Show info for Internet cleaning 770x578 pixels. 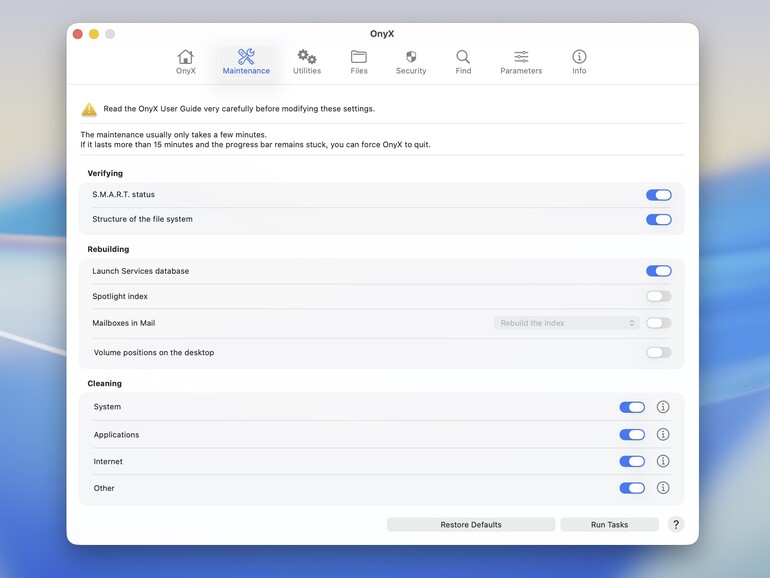[x=663, y=461]
